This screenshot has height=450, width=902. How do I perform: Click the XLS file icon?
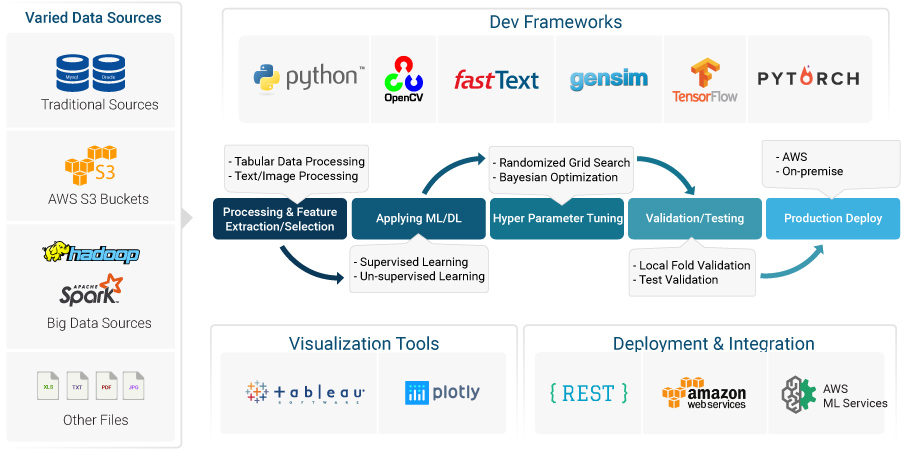[x=48, y=386]
